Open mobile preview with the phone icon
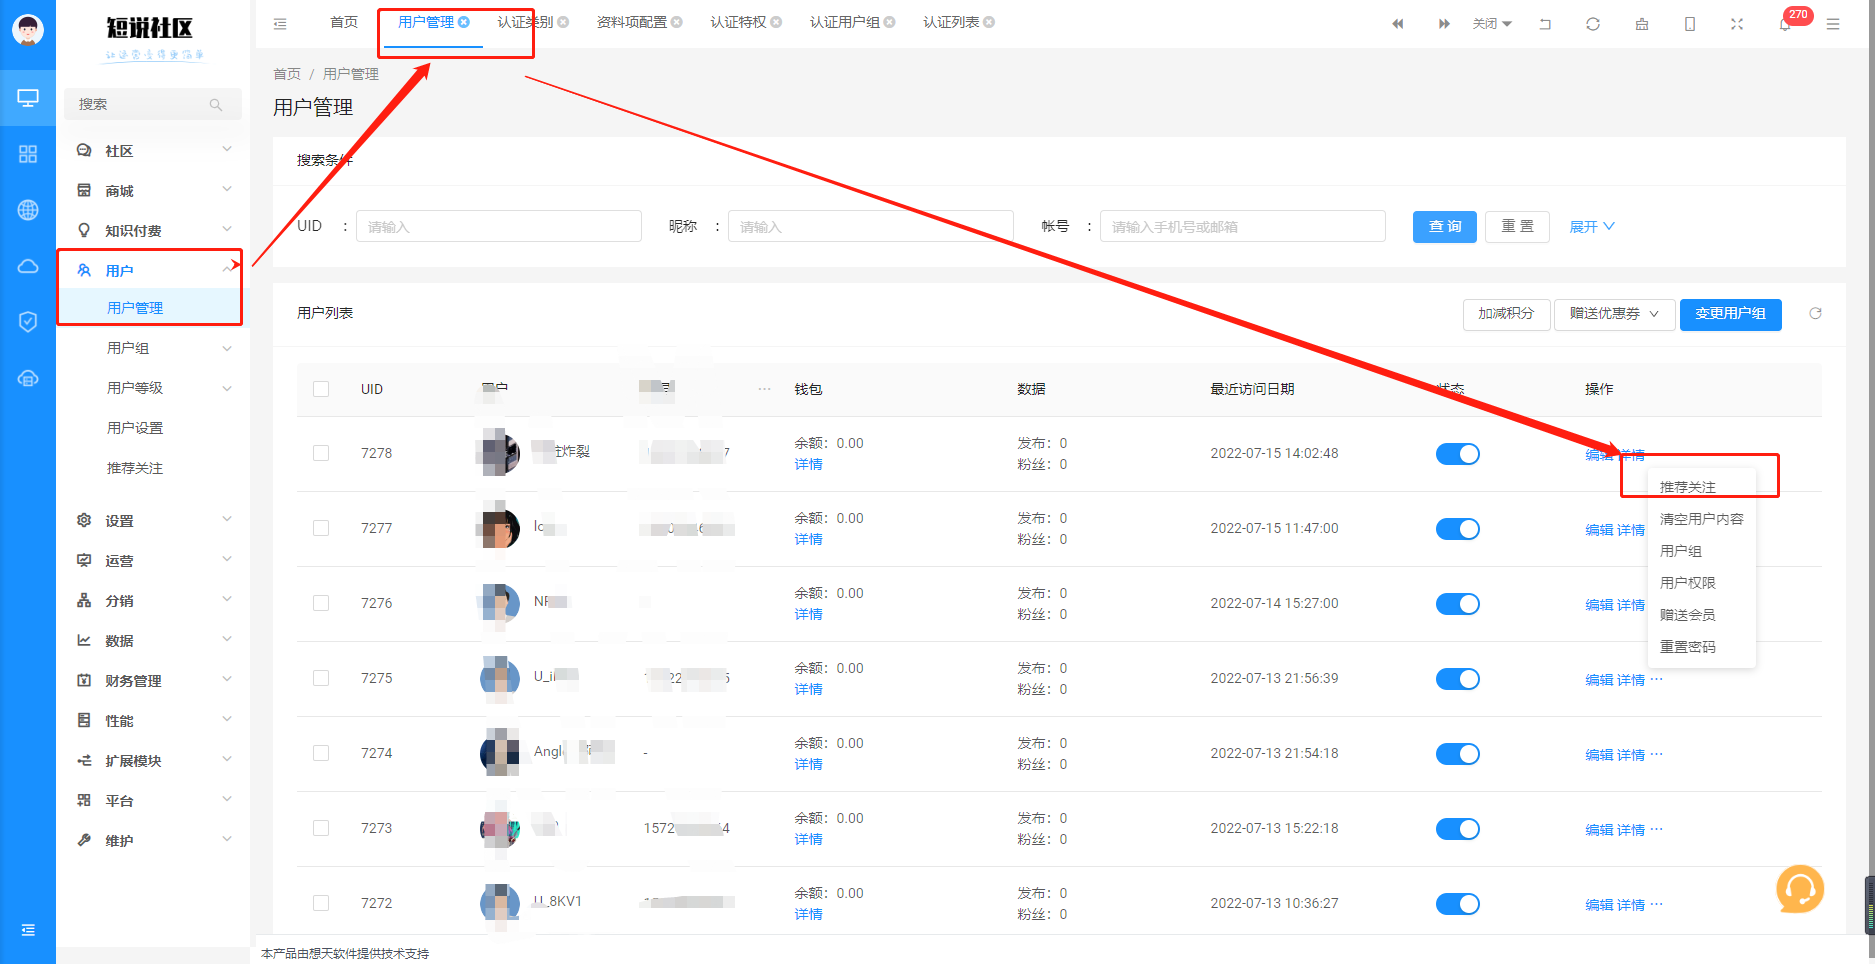Screen dimensions: 1875x964 coord(1690,23)
